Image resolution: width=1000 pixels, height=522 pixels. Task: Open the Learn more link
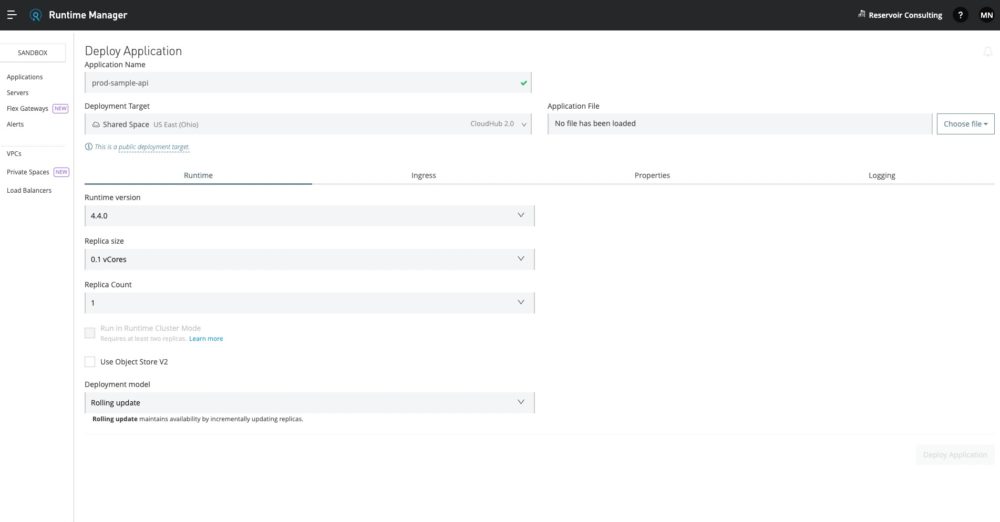coord(206,339)
